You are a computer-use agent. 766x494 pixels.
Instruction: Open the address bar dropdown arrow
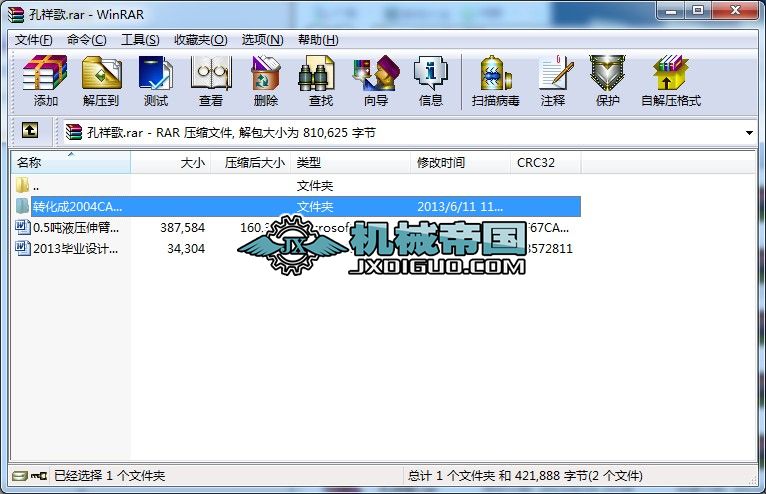point(749,132)
